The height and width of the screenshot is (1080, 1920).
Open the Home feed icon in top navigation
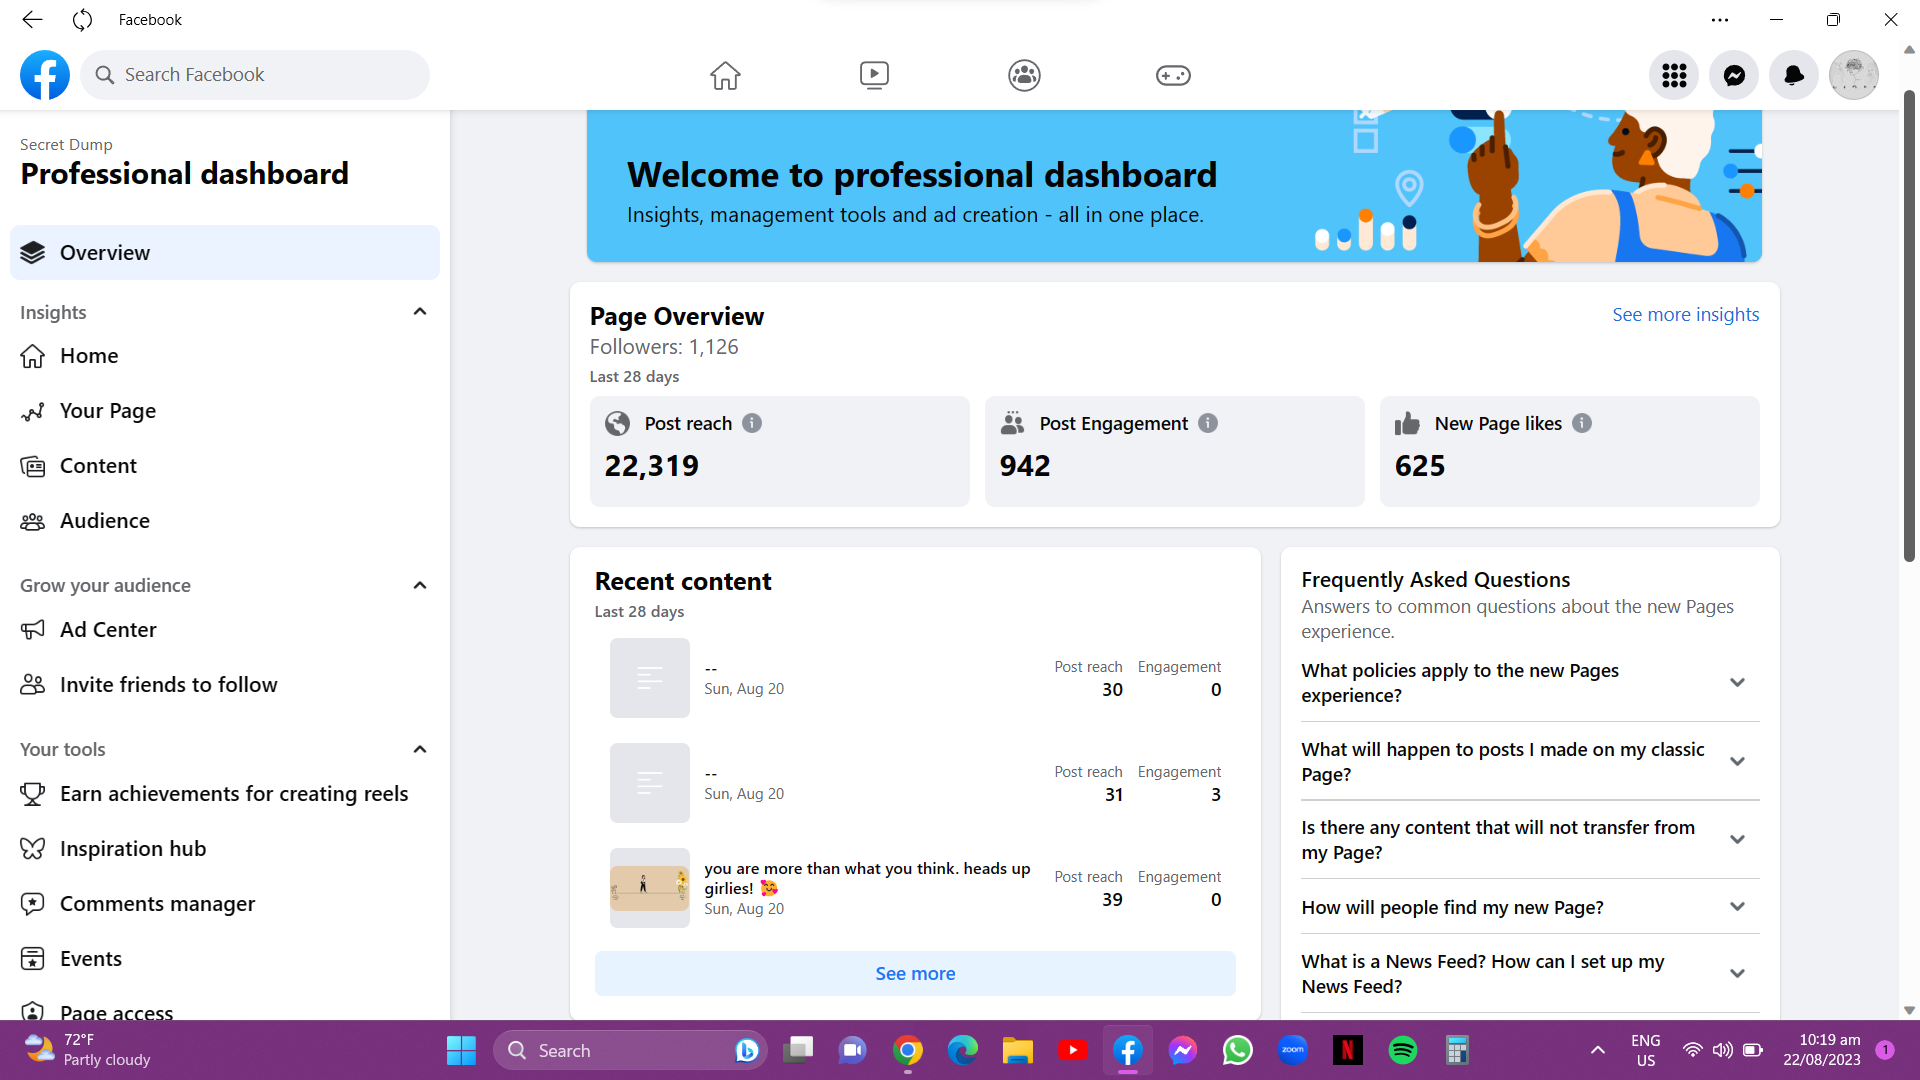tap(725, 75)
